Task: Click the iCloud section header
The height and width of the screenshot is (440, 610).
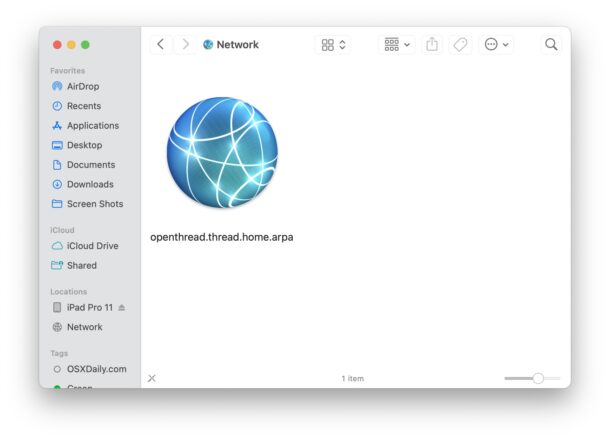Action: coord(62,230)
